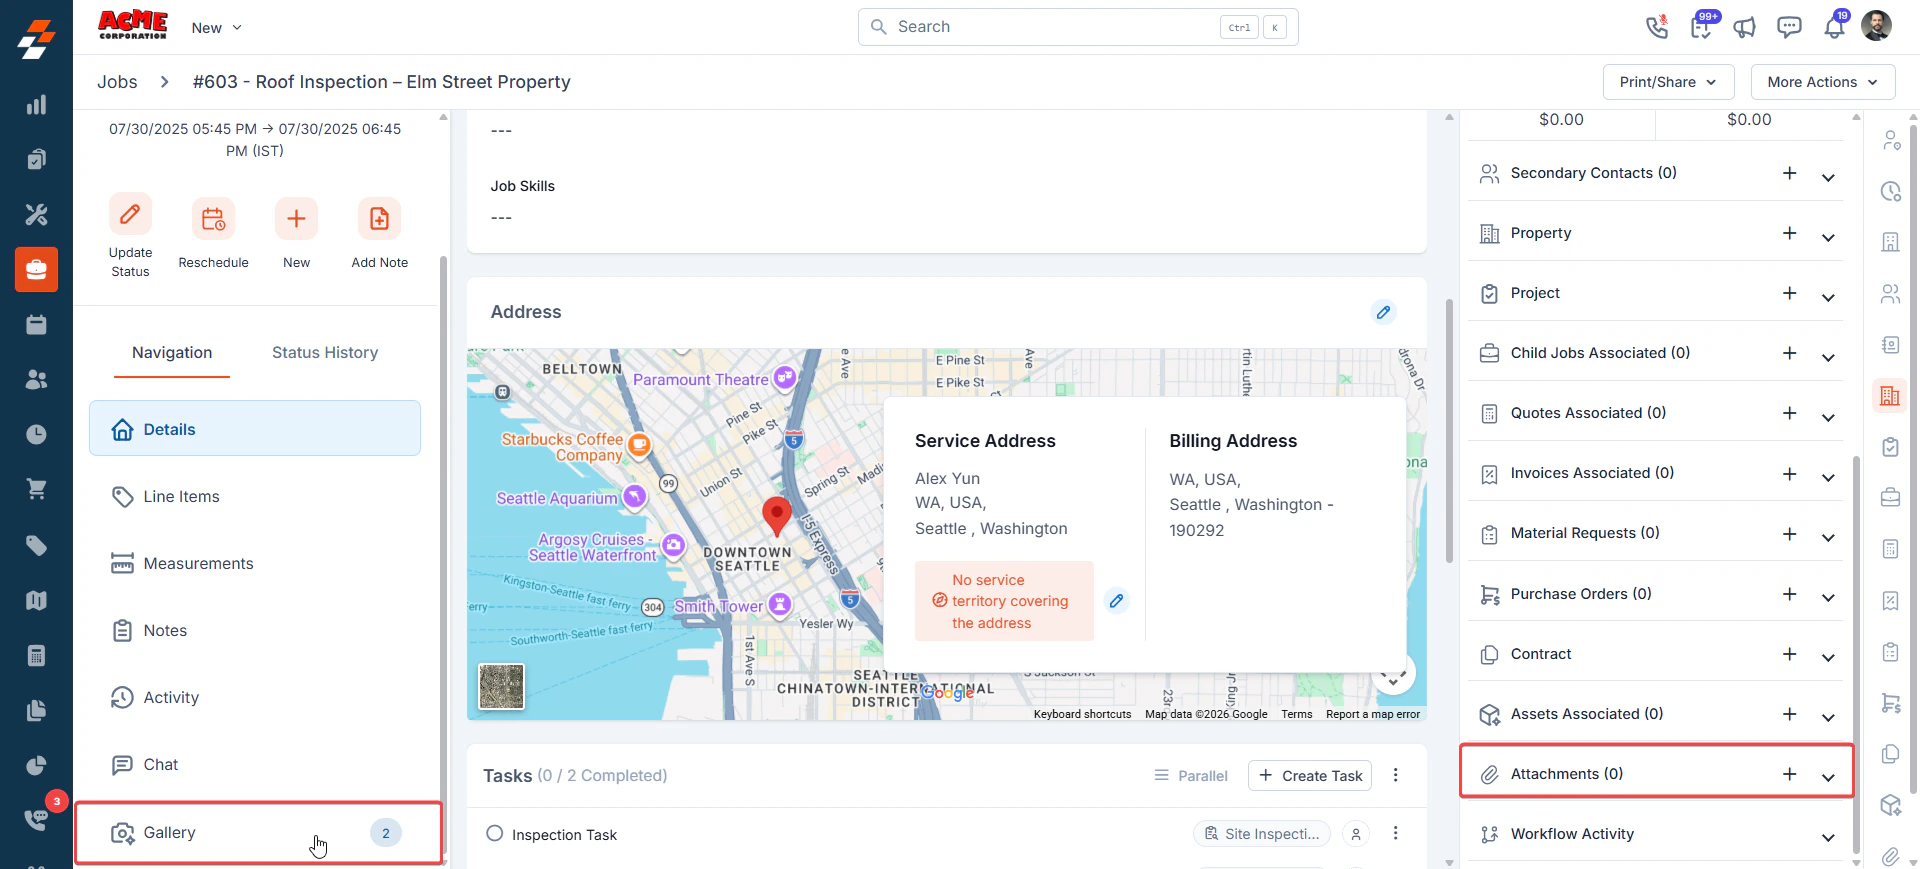Click the Create Task button

coord(1310,776)
